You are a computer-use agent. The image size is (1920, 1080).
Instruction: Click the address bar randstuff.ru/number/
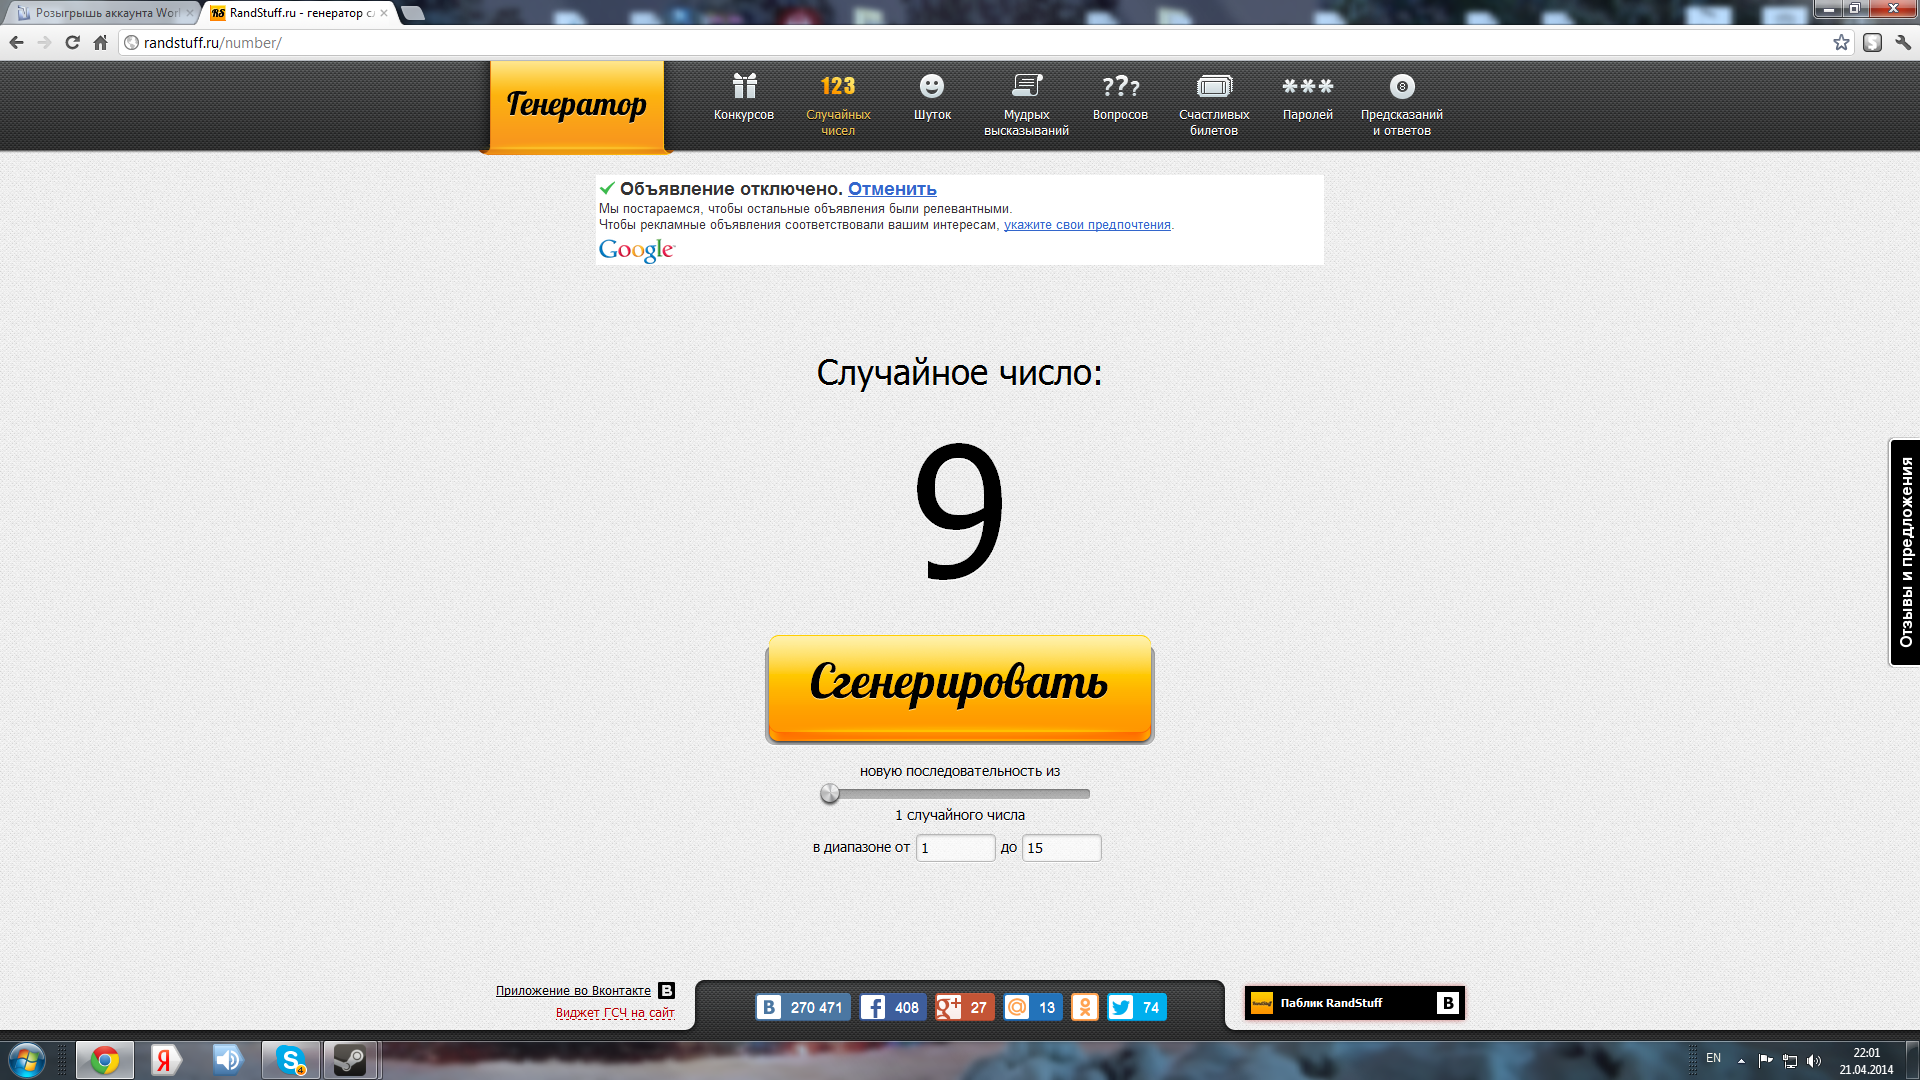click(x=985, y=43)
